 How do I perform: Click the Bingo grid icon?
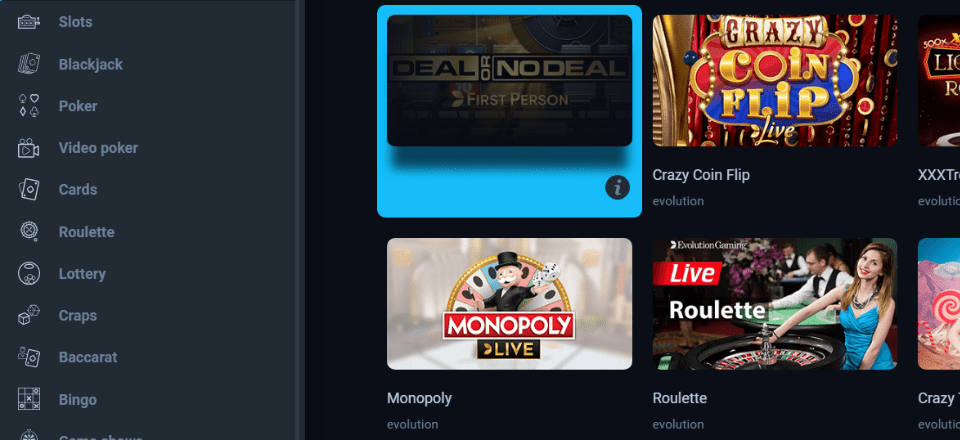29,399
